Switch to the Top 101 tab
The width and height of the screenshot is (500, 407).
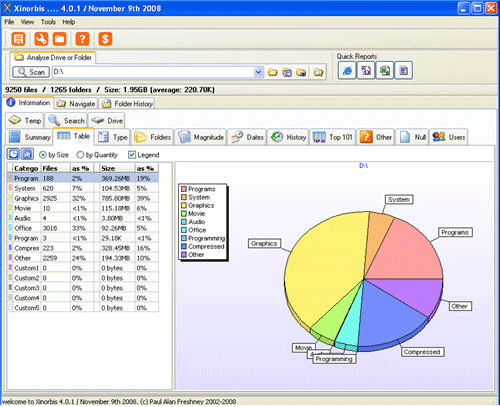click(333, 137)
